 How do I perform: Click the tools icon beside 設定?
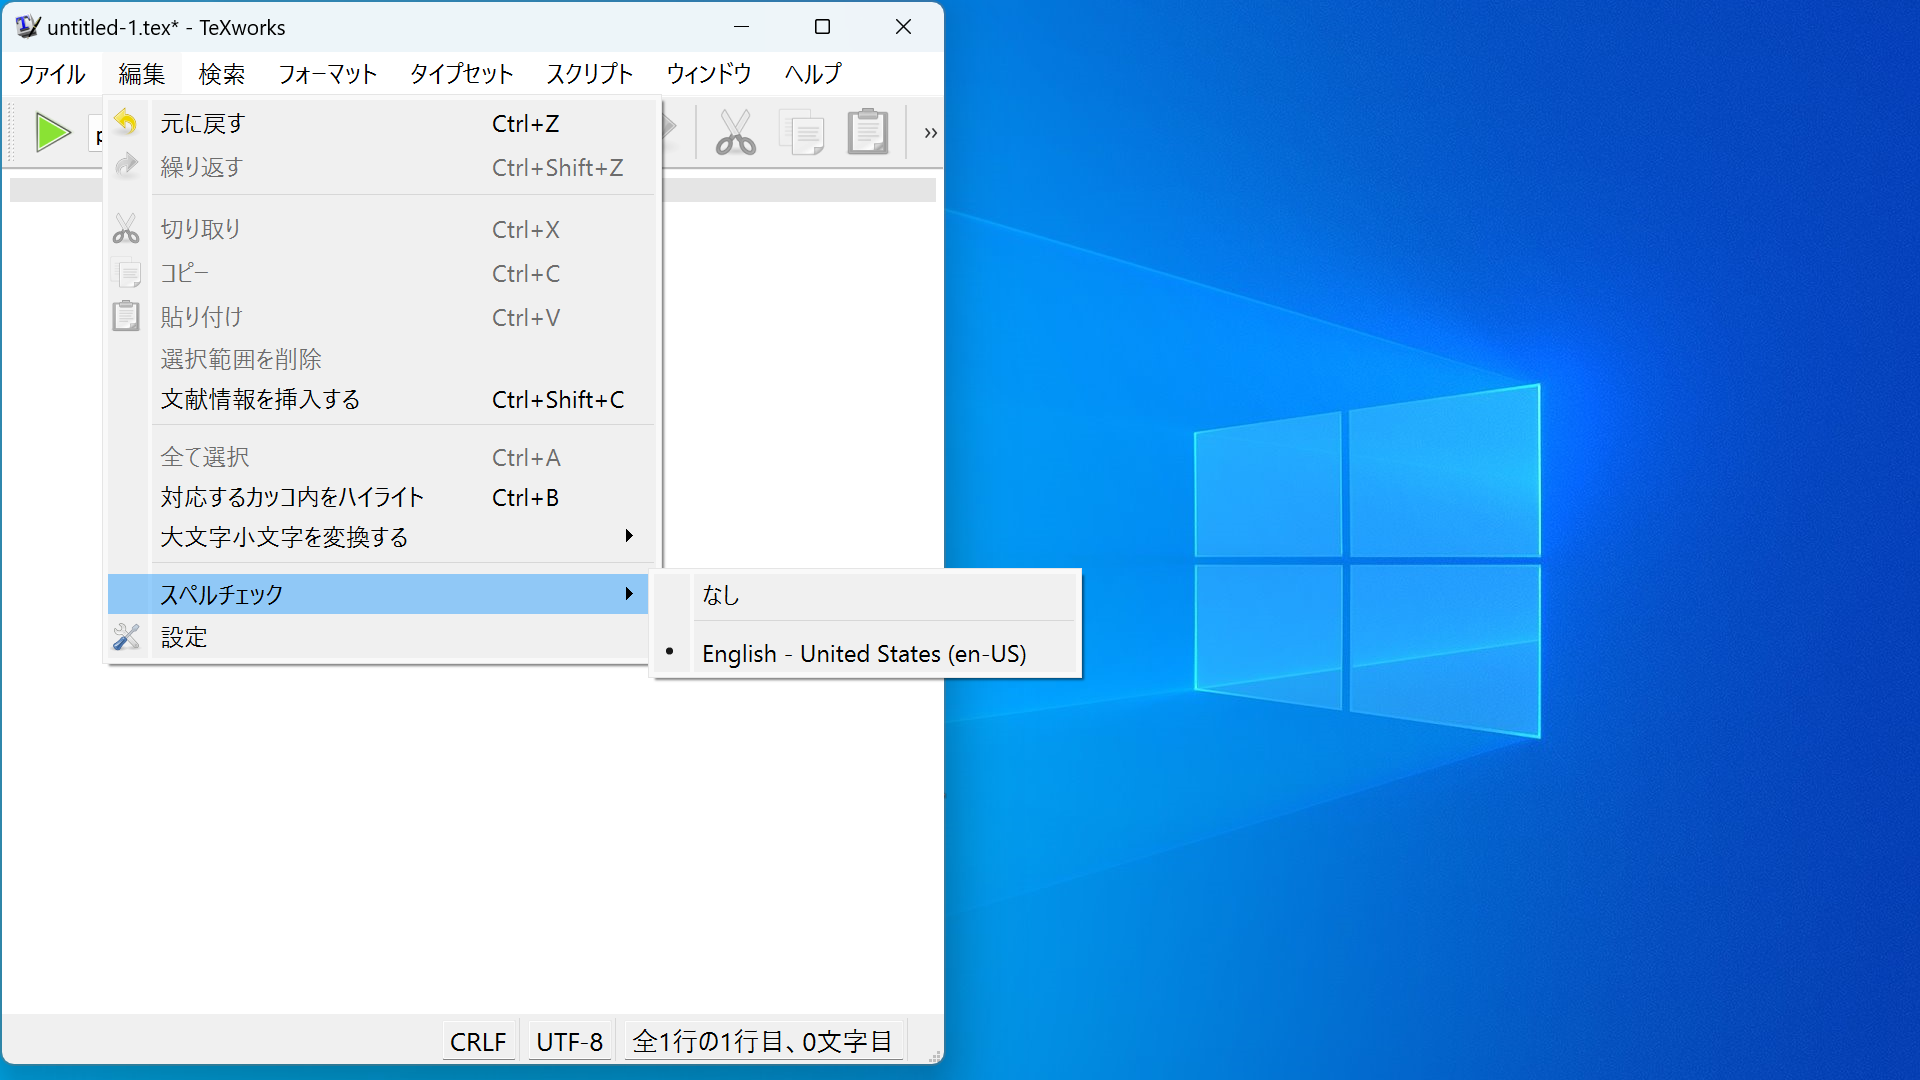tap(126, 637)
